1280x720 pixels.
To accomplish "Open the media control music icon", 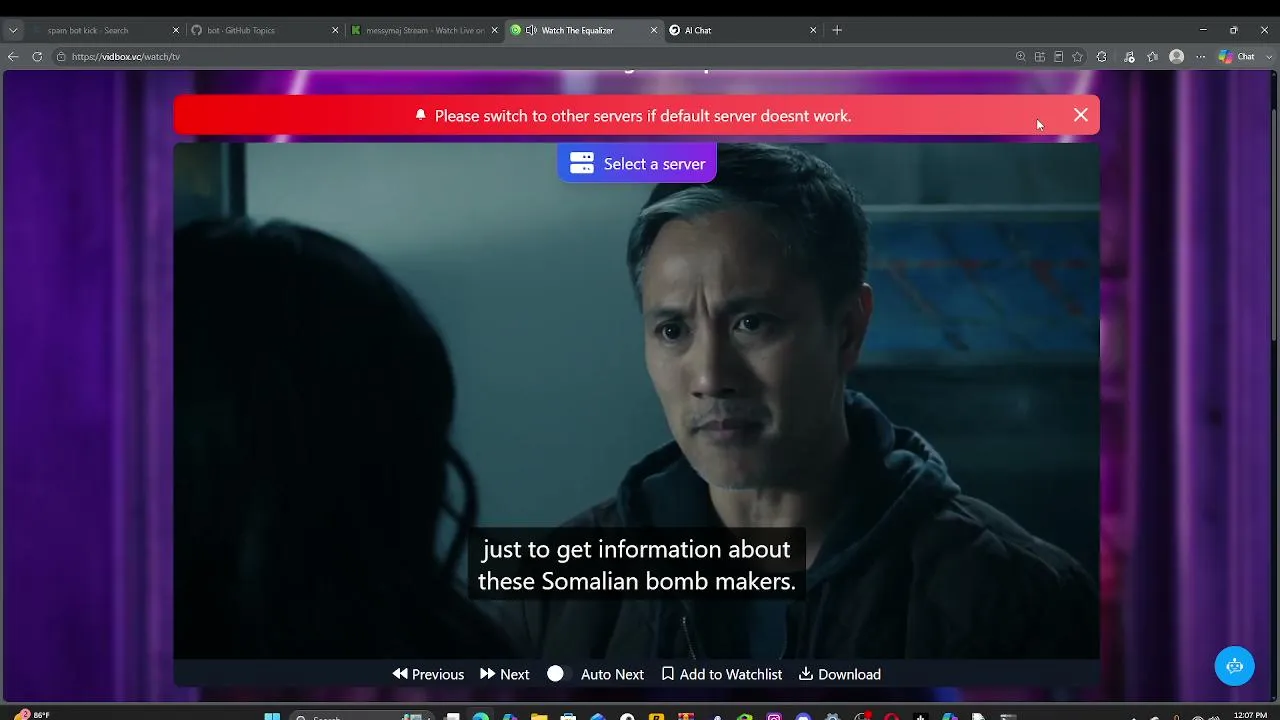I will coord(1129,57).
